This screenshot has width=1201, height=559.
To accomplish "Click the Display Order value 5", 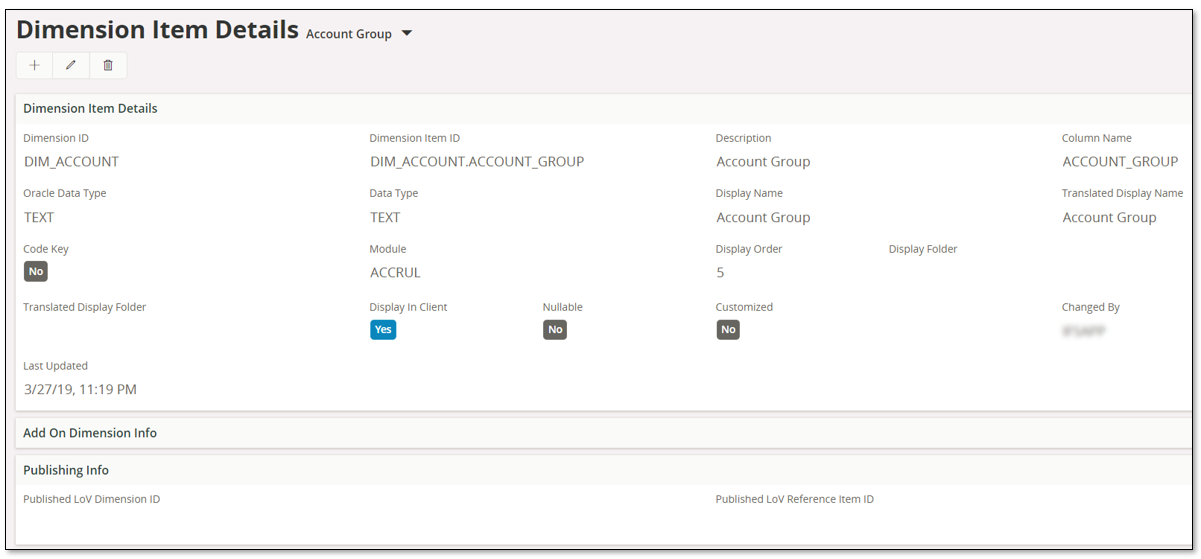I will [720, 272].
